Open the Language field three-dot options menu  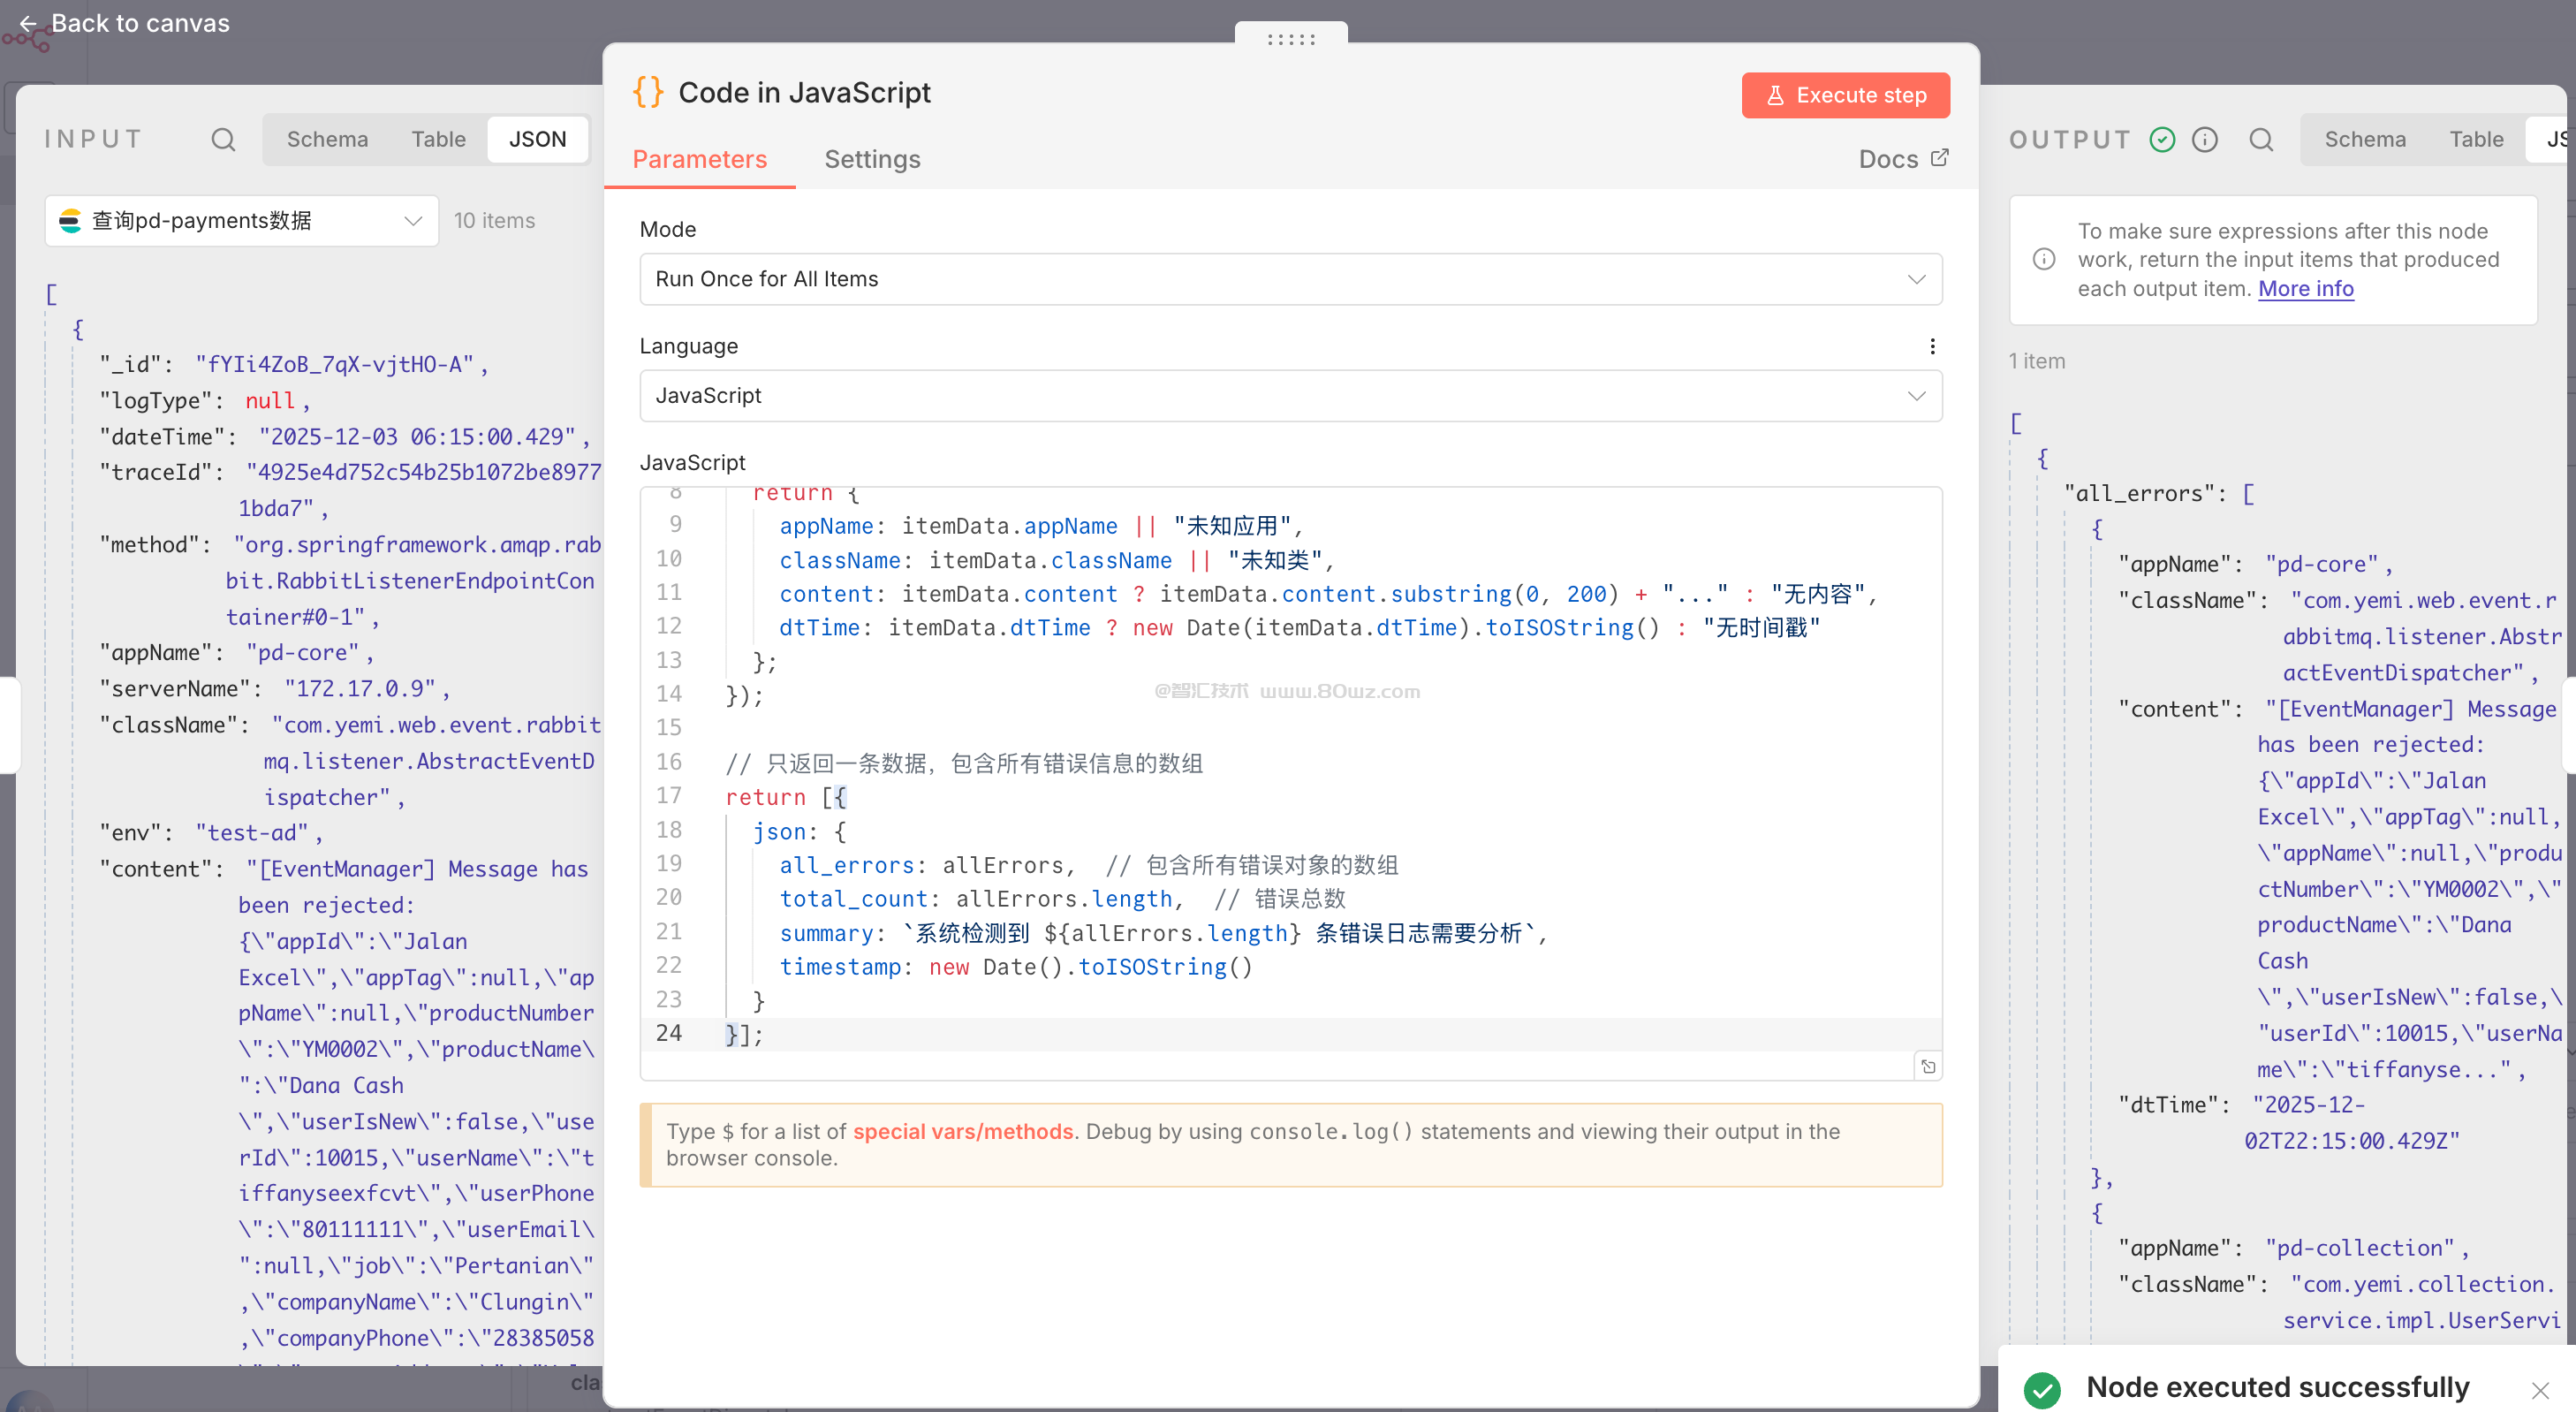pyautogui.click(x=1932, y=346)
